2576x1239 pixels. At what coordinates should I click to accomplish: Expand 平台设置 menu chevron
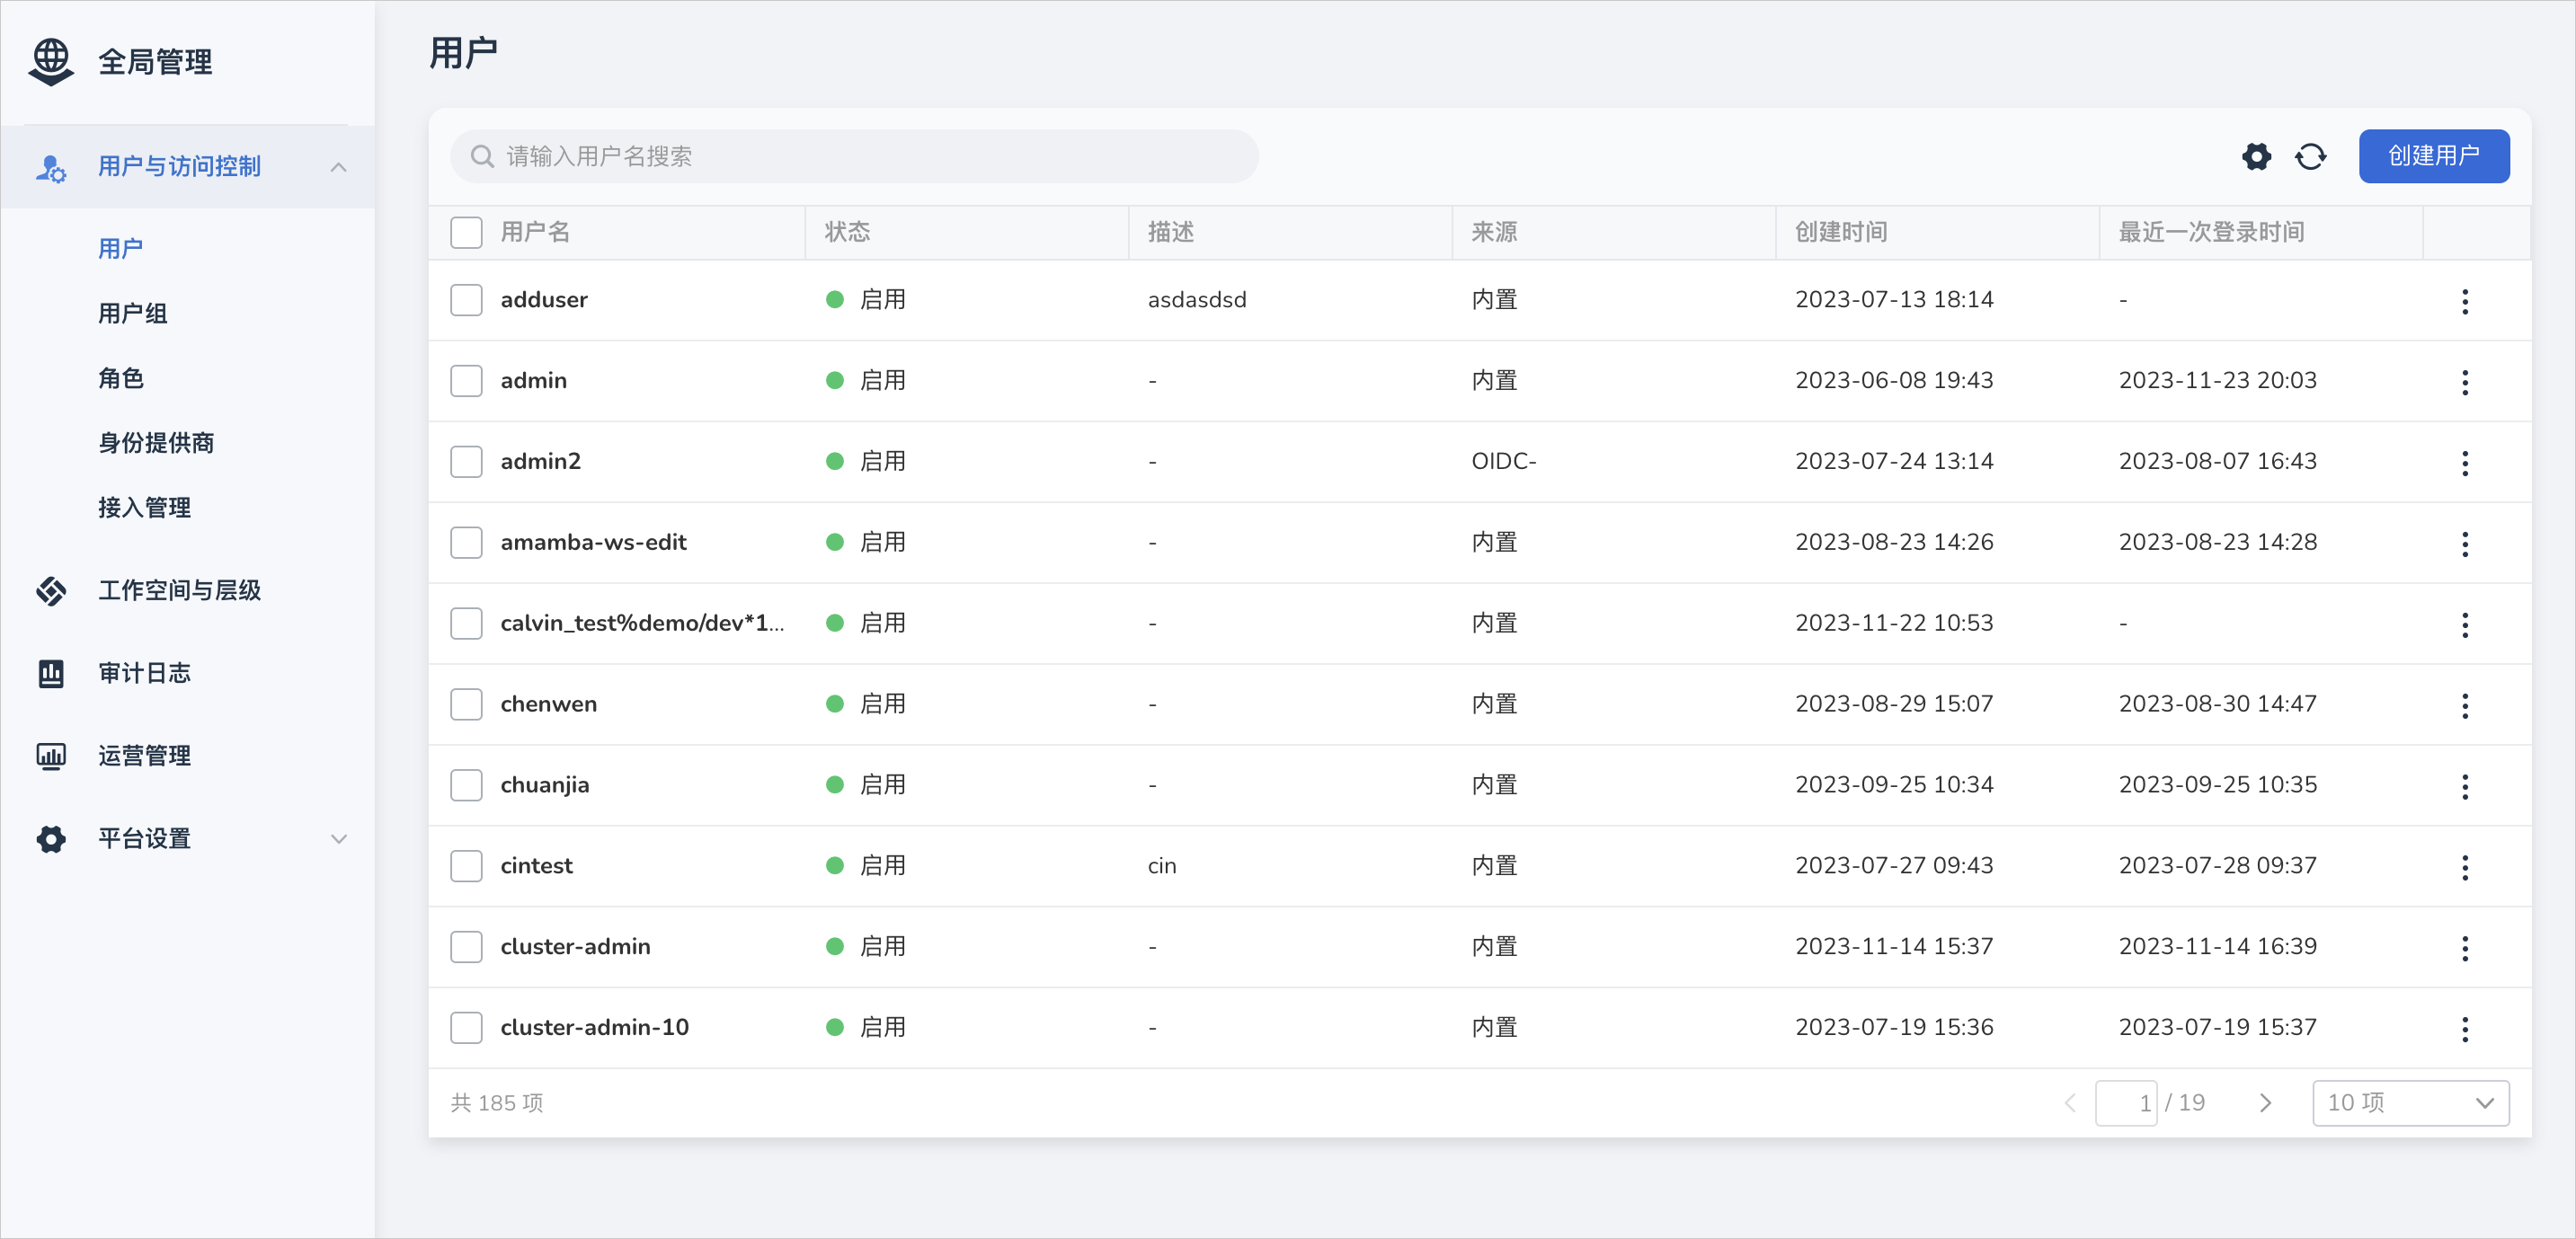coord(339,839)
